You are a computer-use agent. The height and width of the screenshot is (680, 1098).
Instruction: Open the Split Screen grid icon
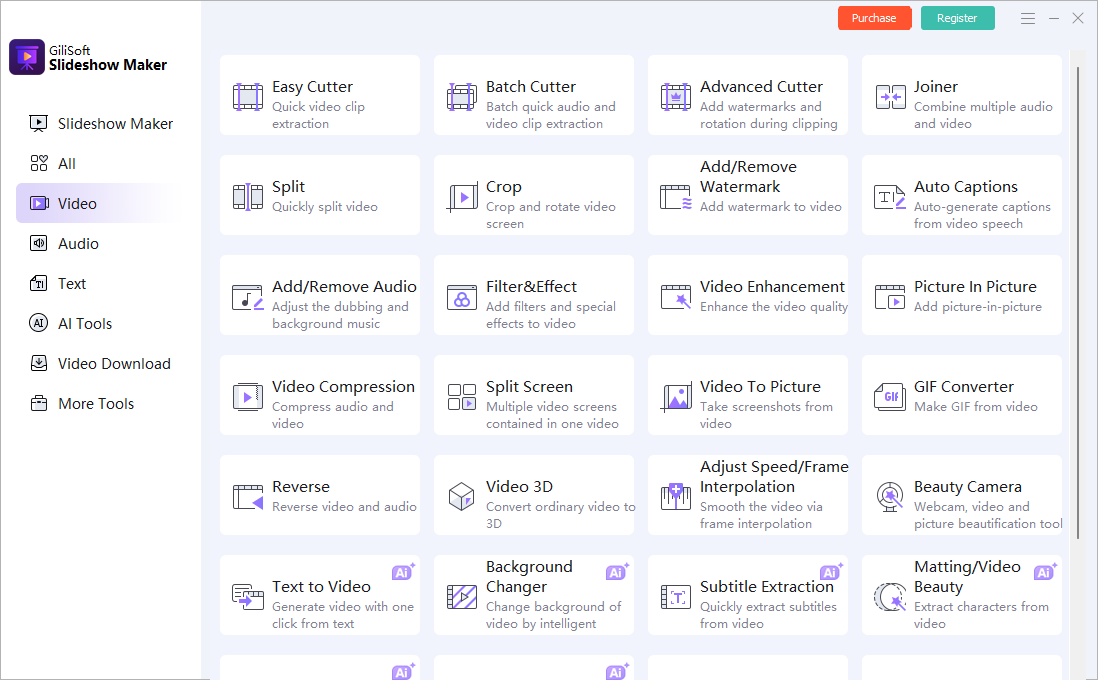coord(462,397)
